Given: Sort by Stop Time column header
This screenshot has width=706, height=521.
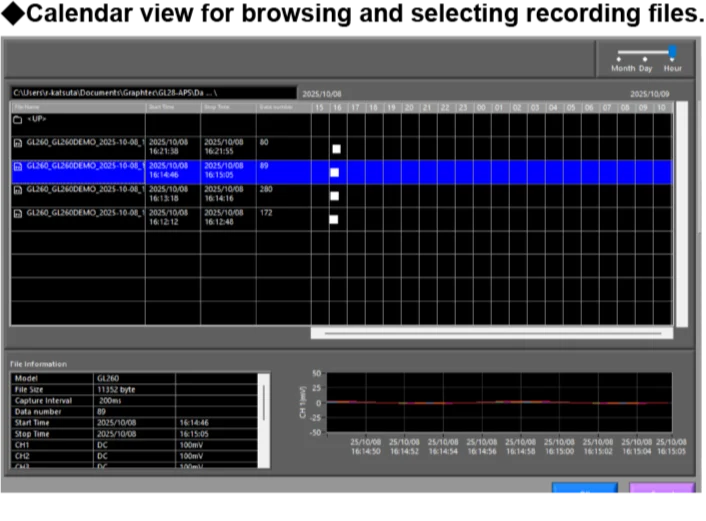Looking at the screenshot, I should click(227, 106).
